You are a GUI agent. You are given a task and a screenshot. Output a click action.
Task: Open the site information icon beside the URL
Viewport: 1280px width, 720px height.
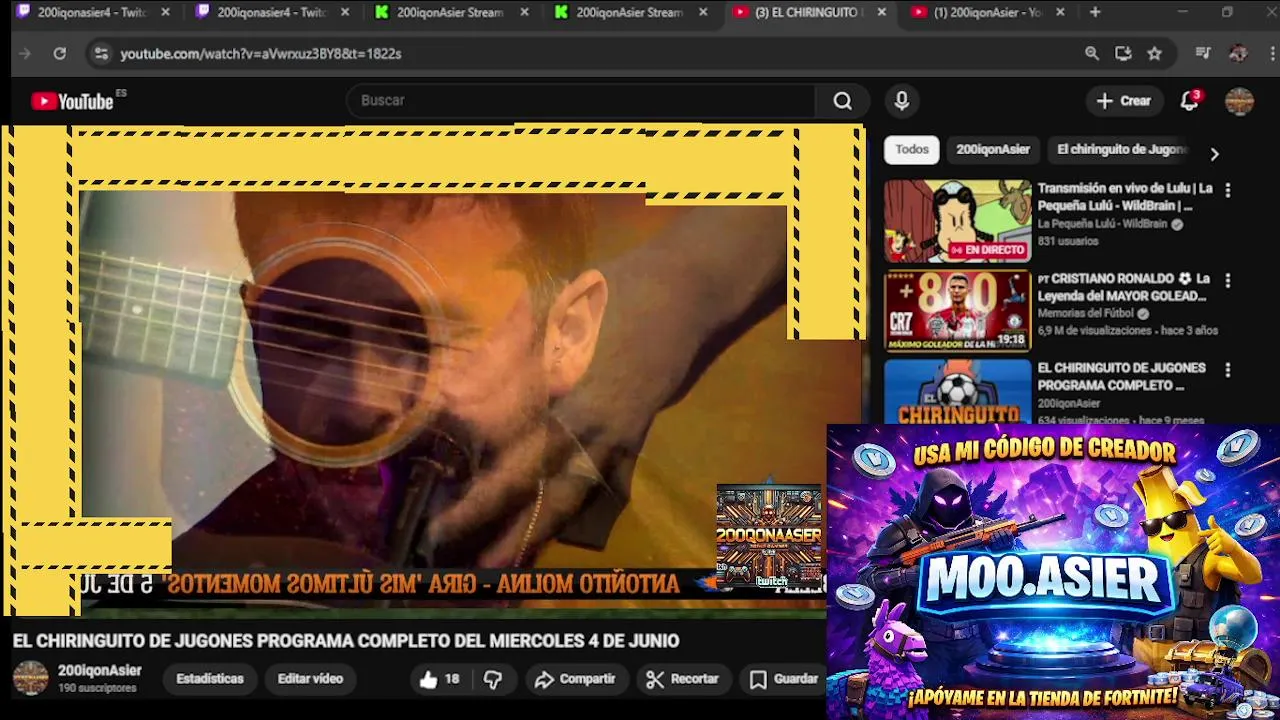pyautogui.click(x=100, y=54)
